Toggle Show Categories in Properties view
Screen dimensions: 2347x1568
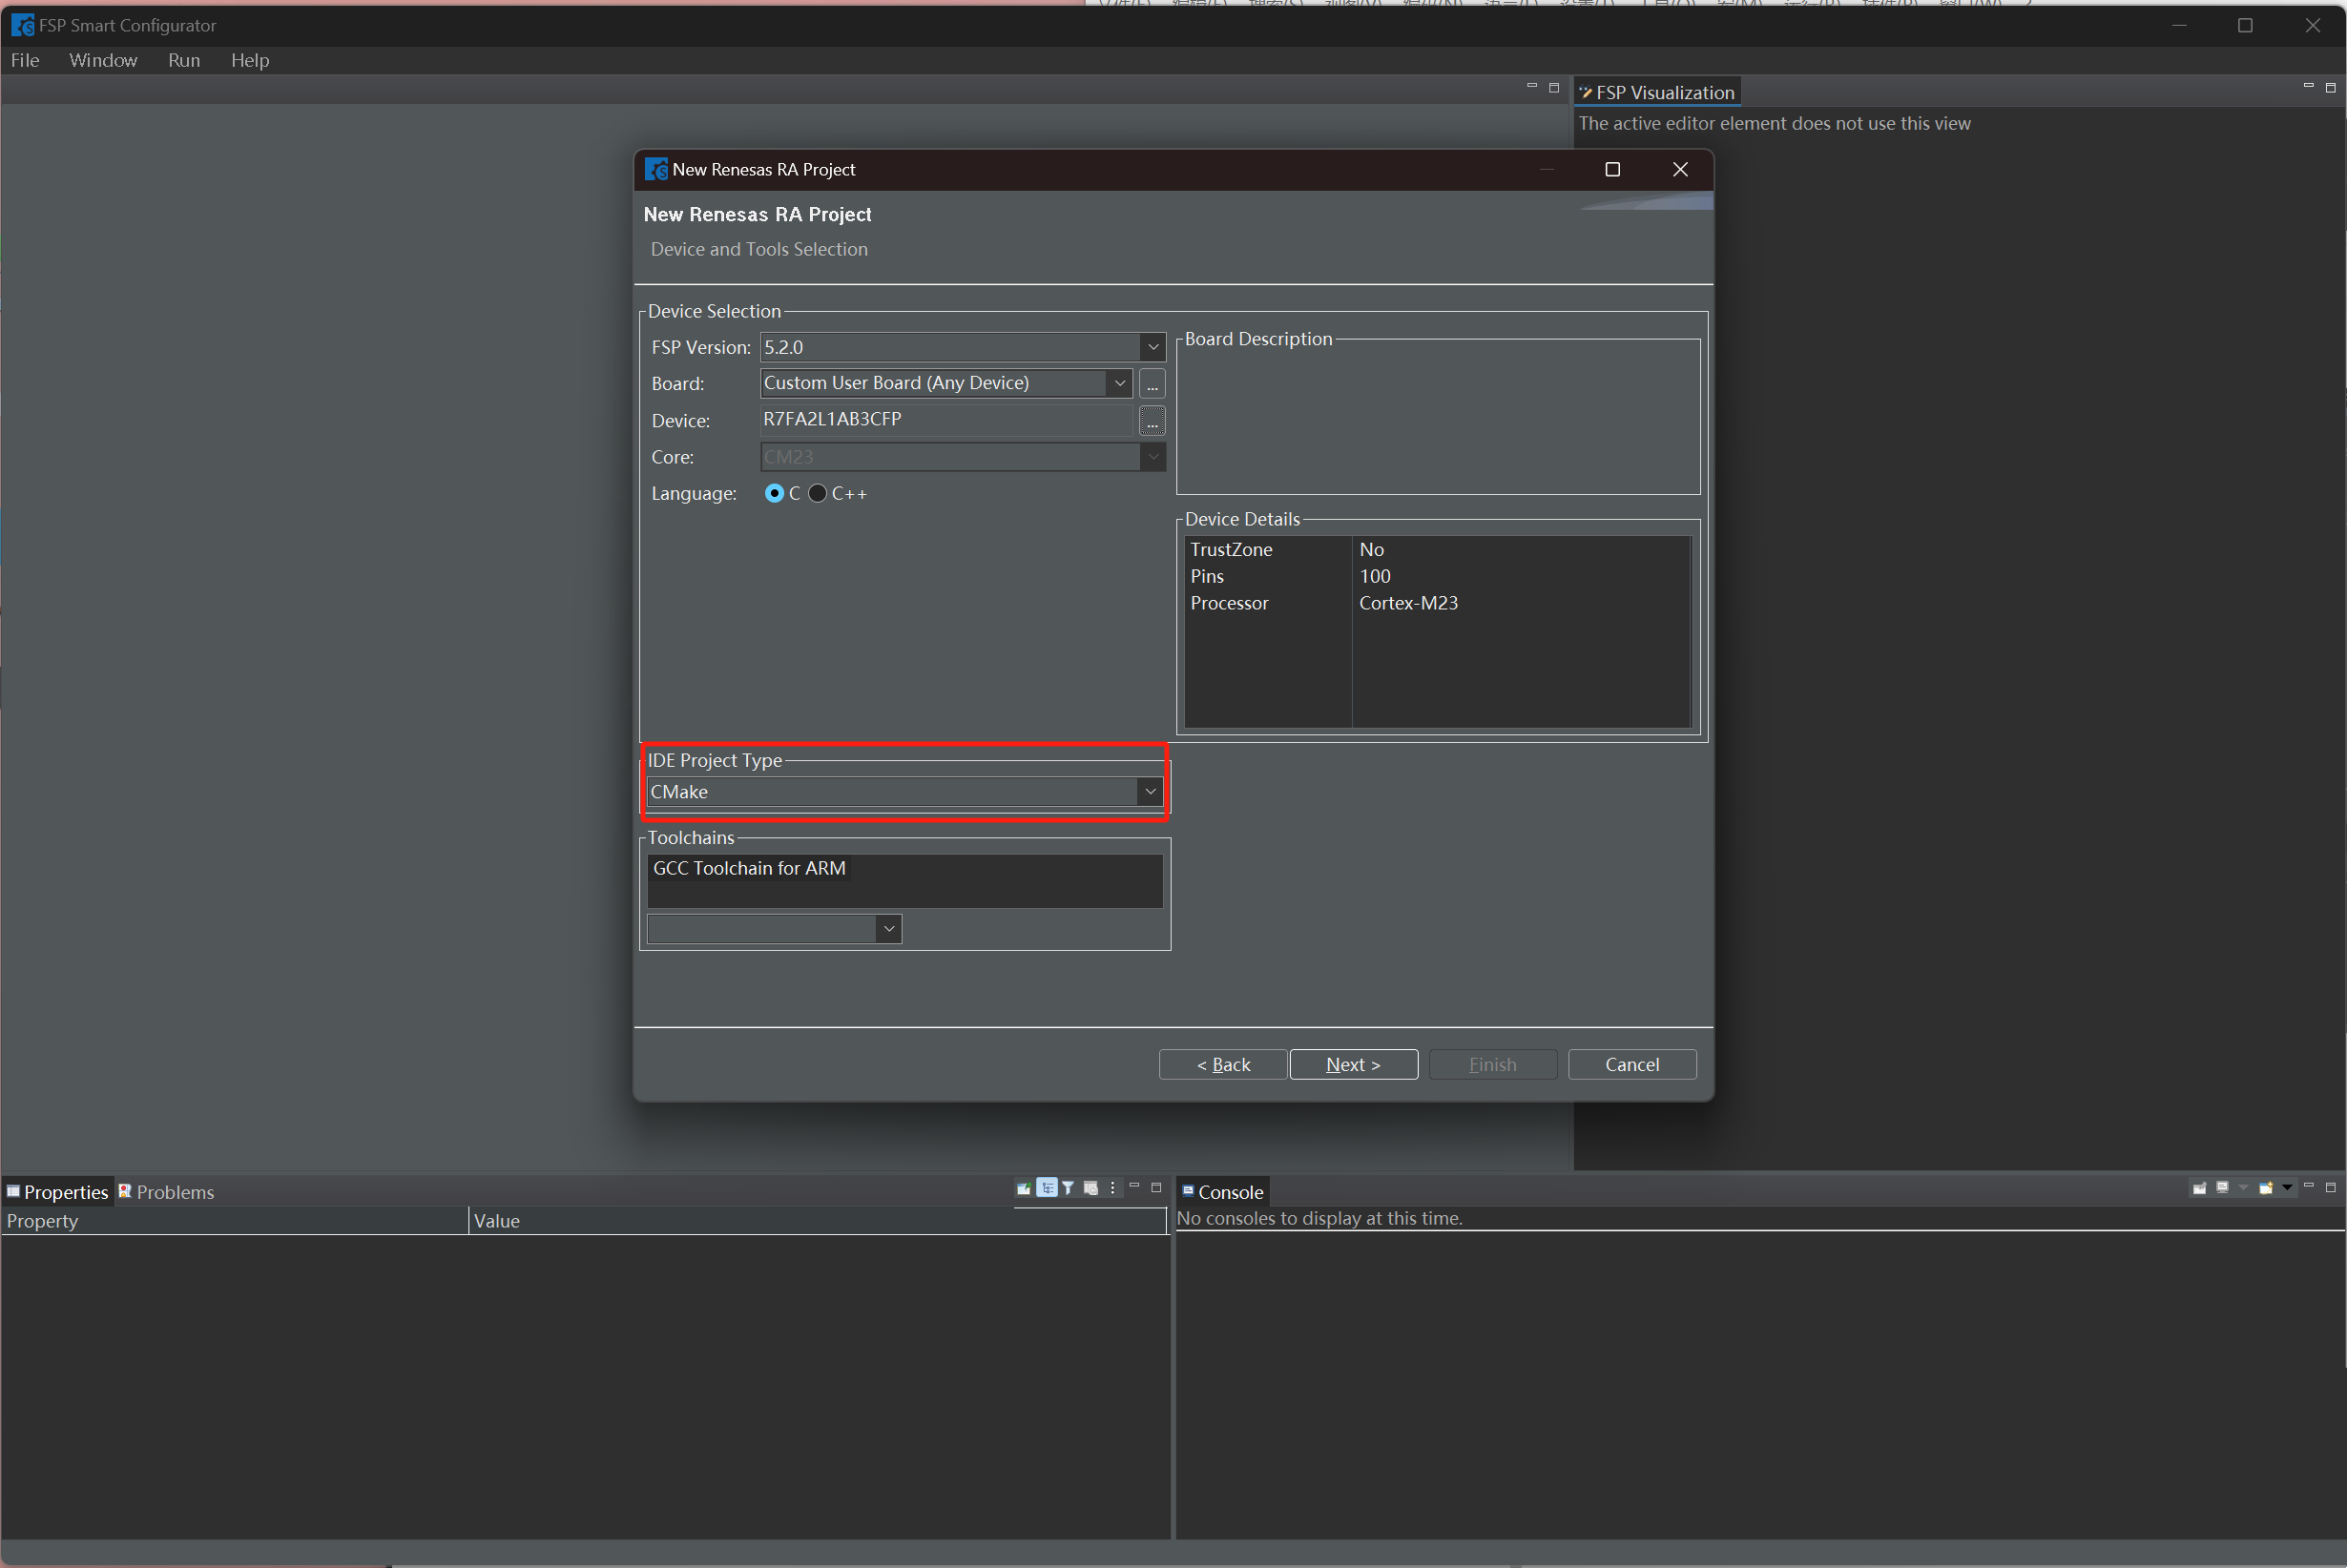(x=1047, y=1188)
